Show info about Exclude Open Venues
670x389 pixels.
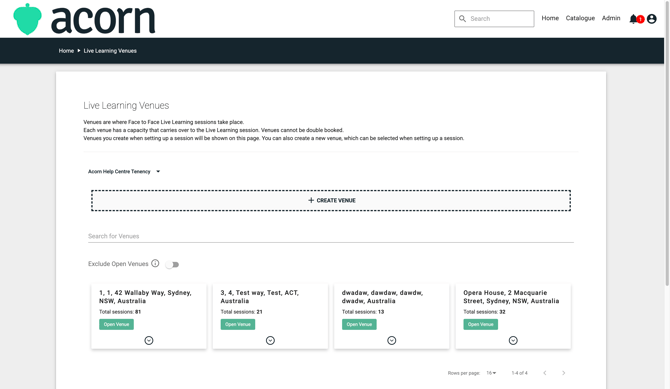(155, 263)
